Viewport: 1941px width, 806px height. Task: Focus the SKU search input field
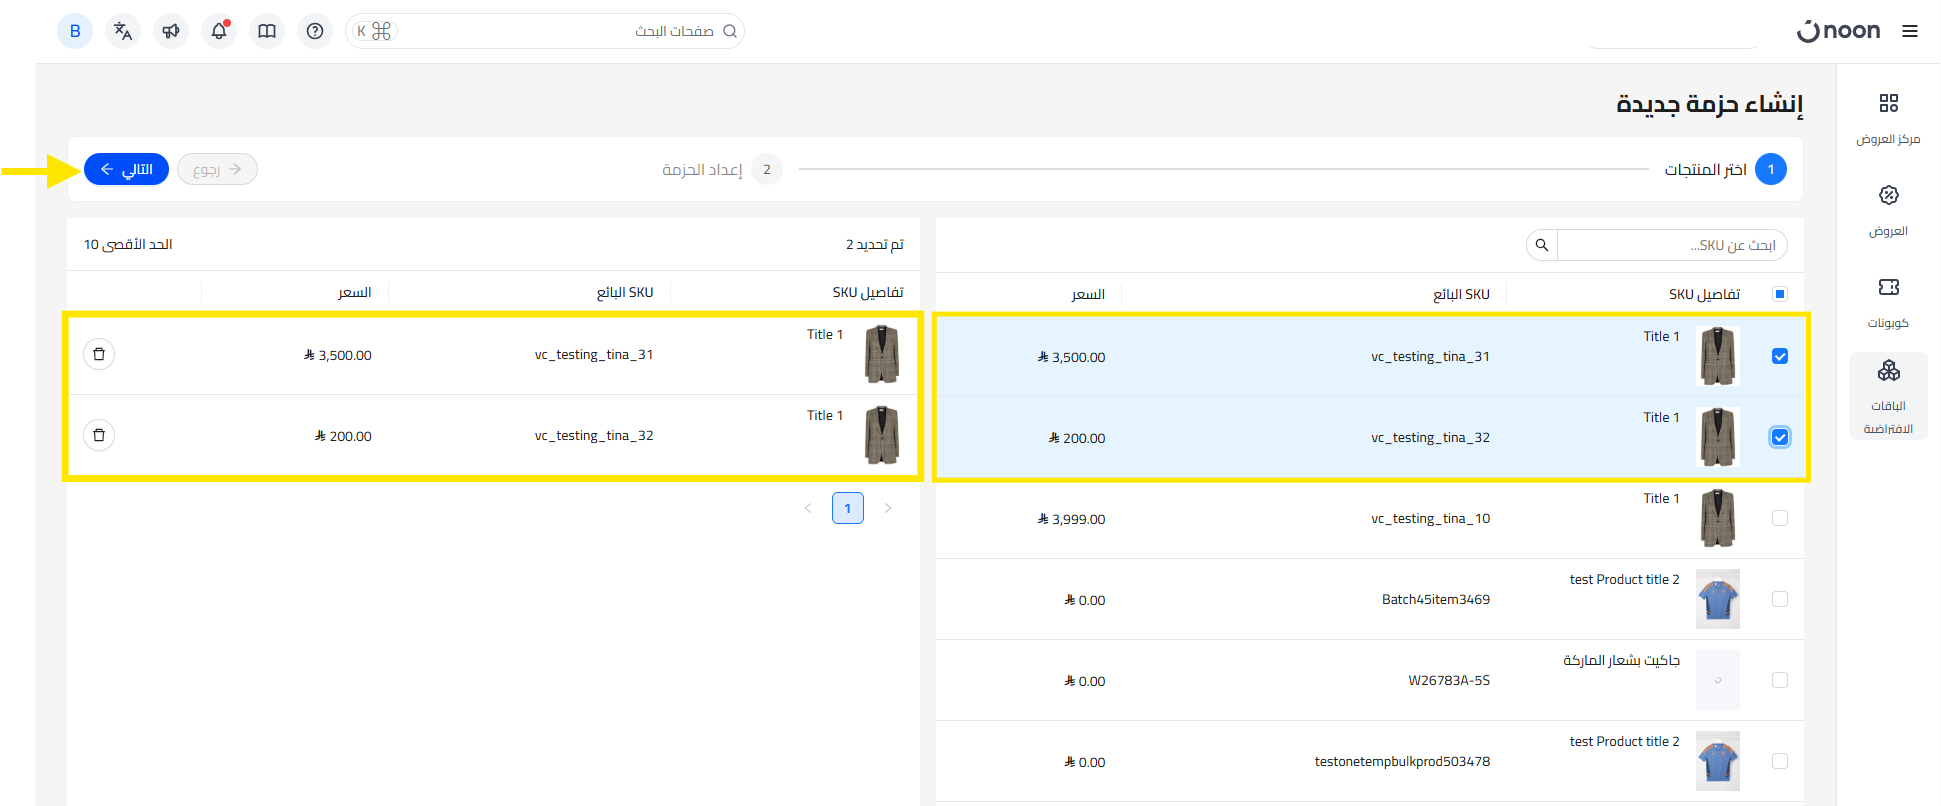point(1670,245)
